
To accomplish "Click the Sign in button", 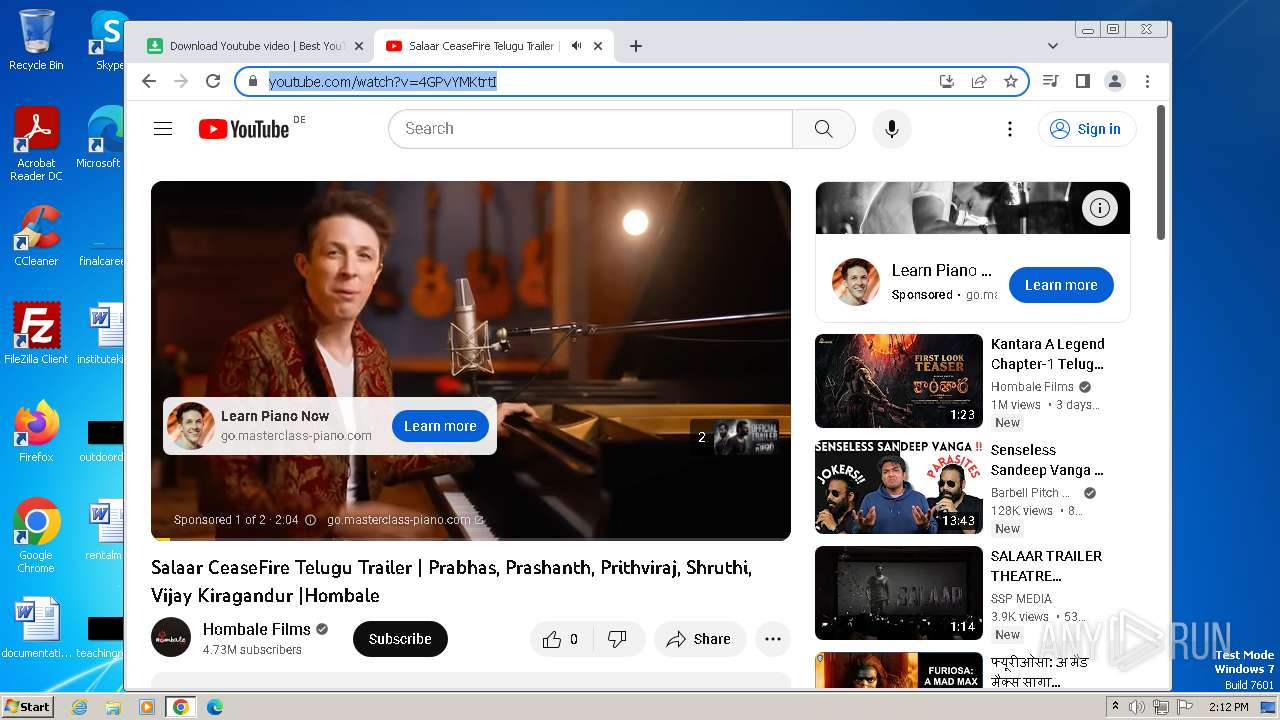I will pyautogui.click(x=1087, y=129).
